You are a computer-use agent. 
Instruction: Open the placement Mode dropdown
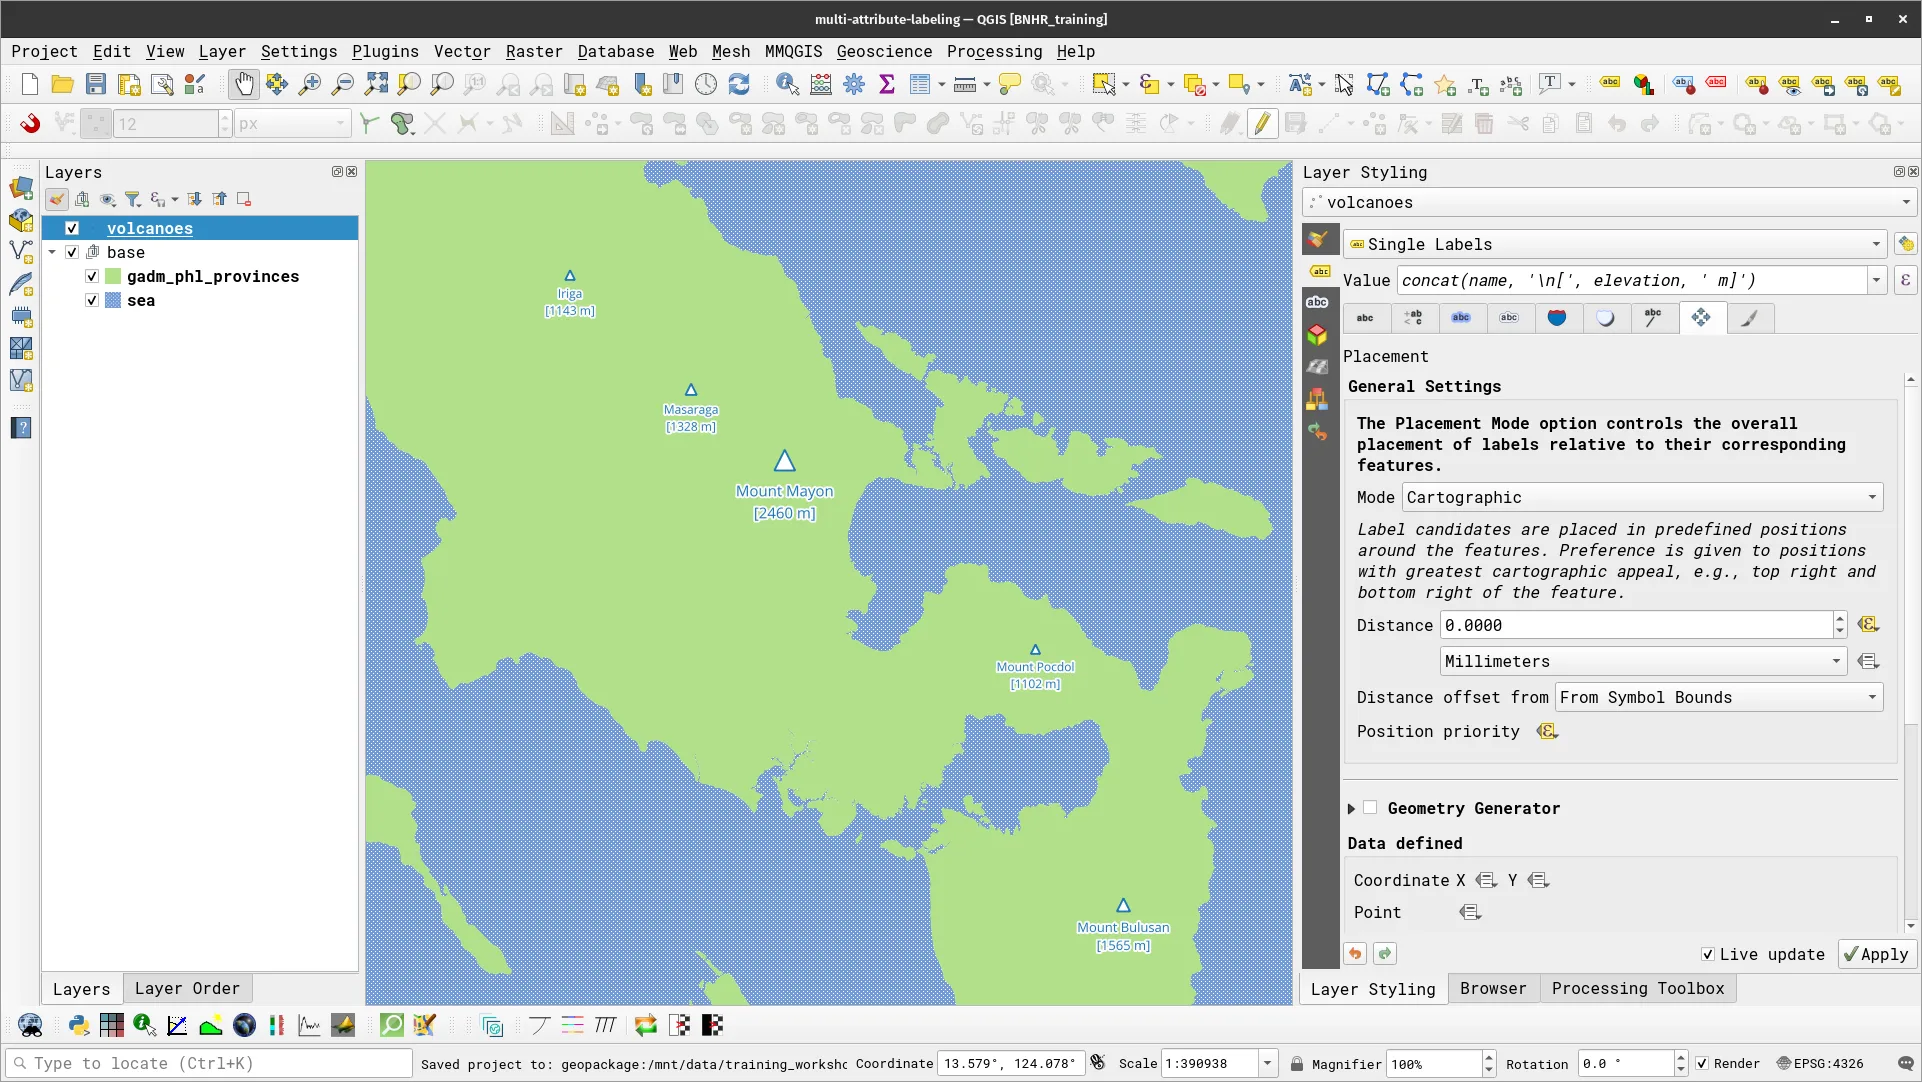pos(1643,497)
